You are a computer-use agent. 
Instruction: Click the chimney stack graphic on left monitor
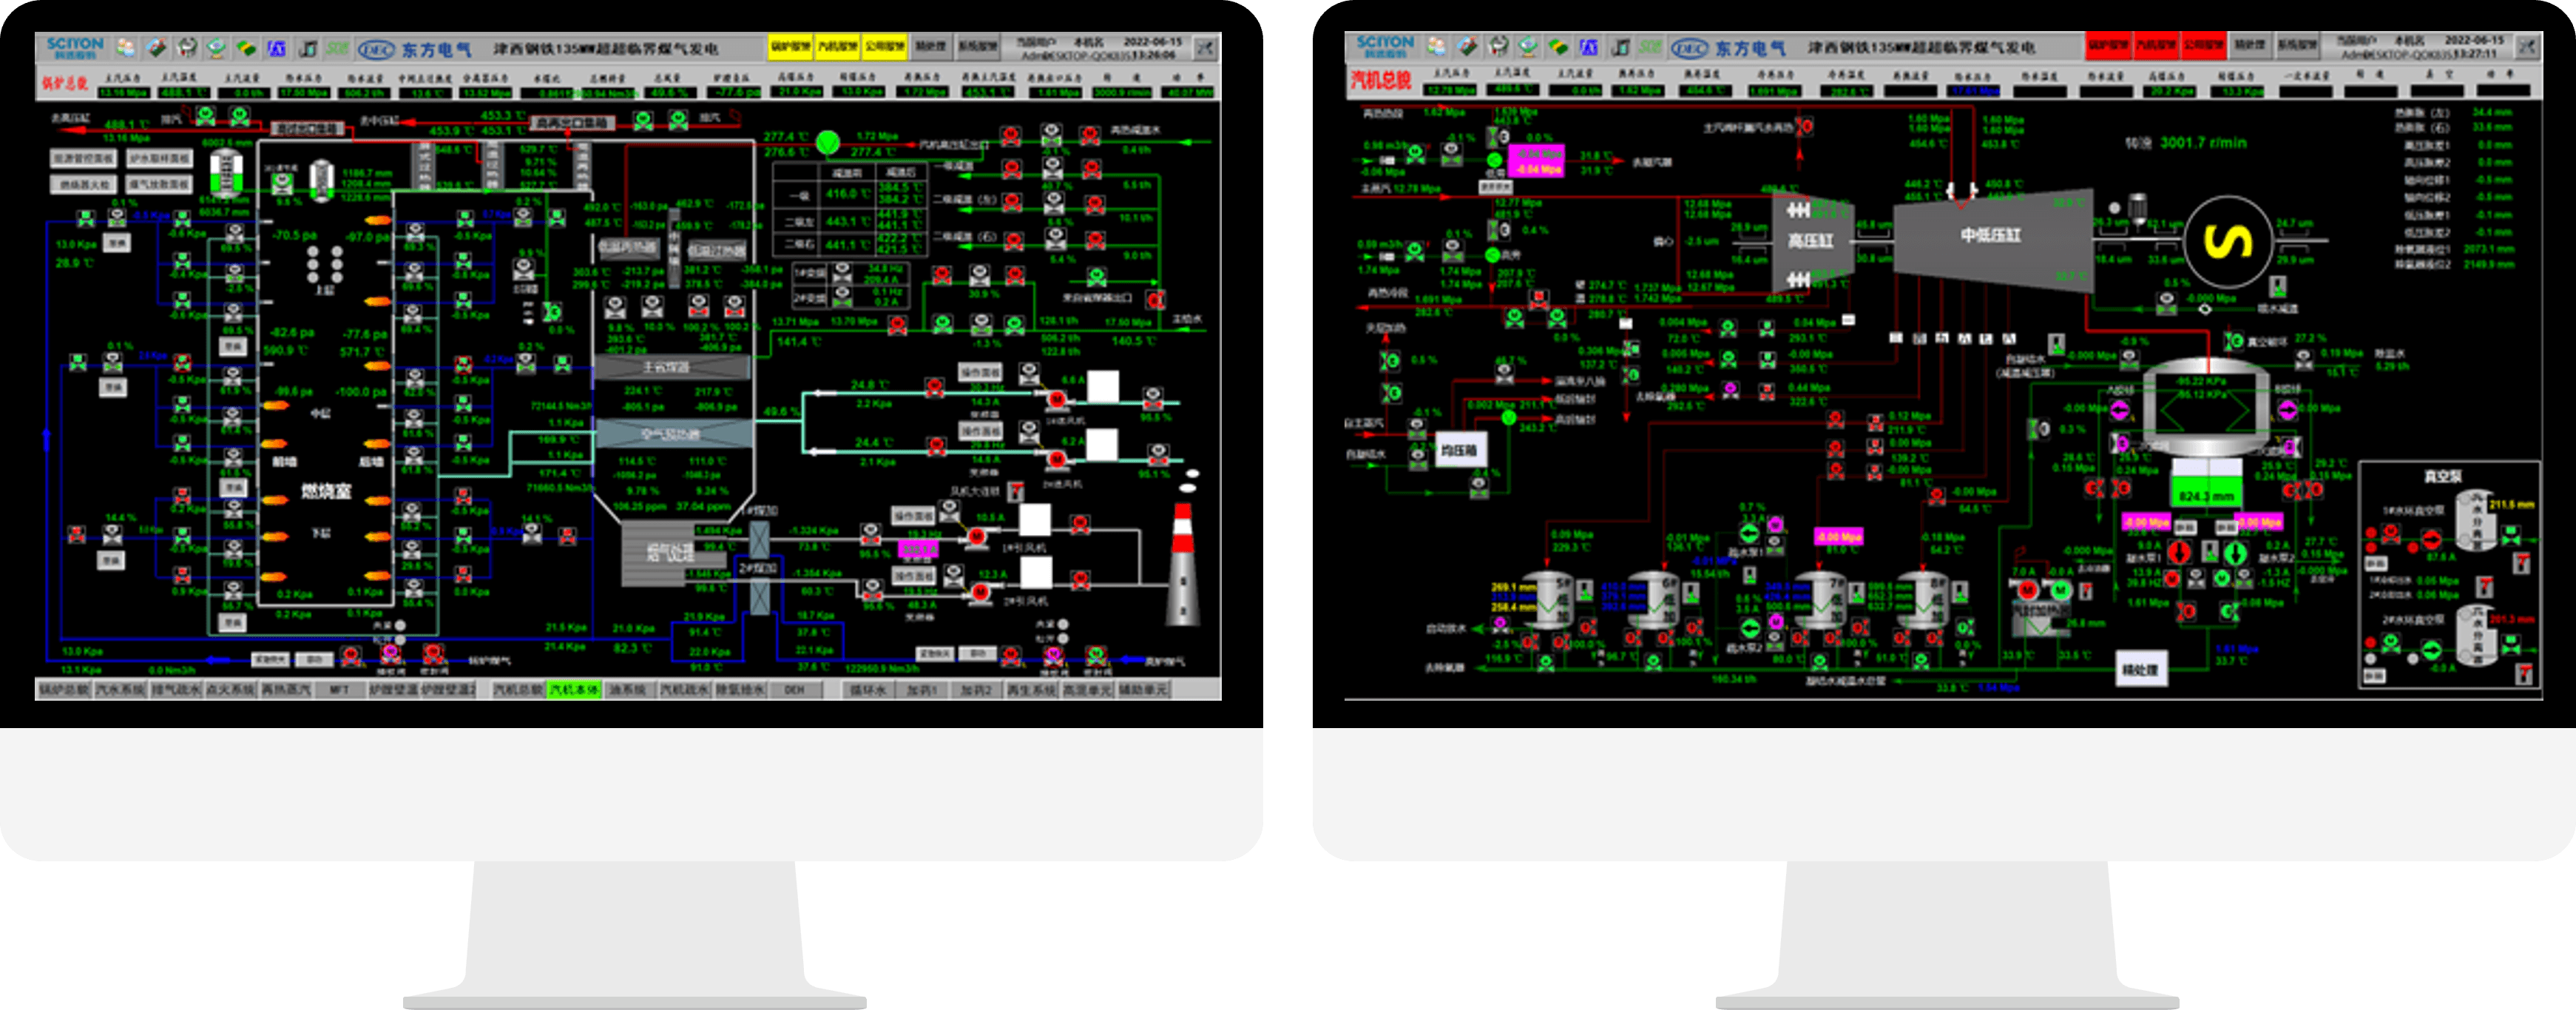(x=1183, y=564)
